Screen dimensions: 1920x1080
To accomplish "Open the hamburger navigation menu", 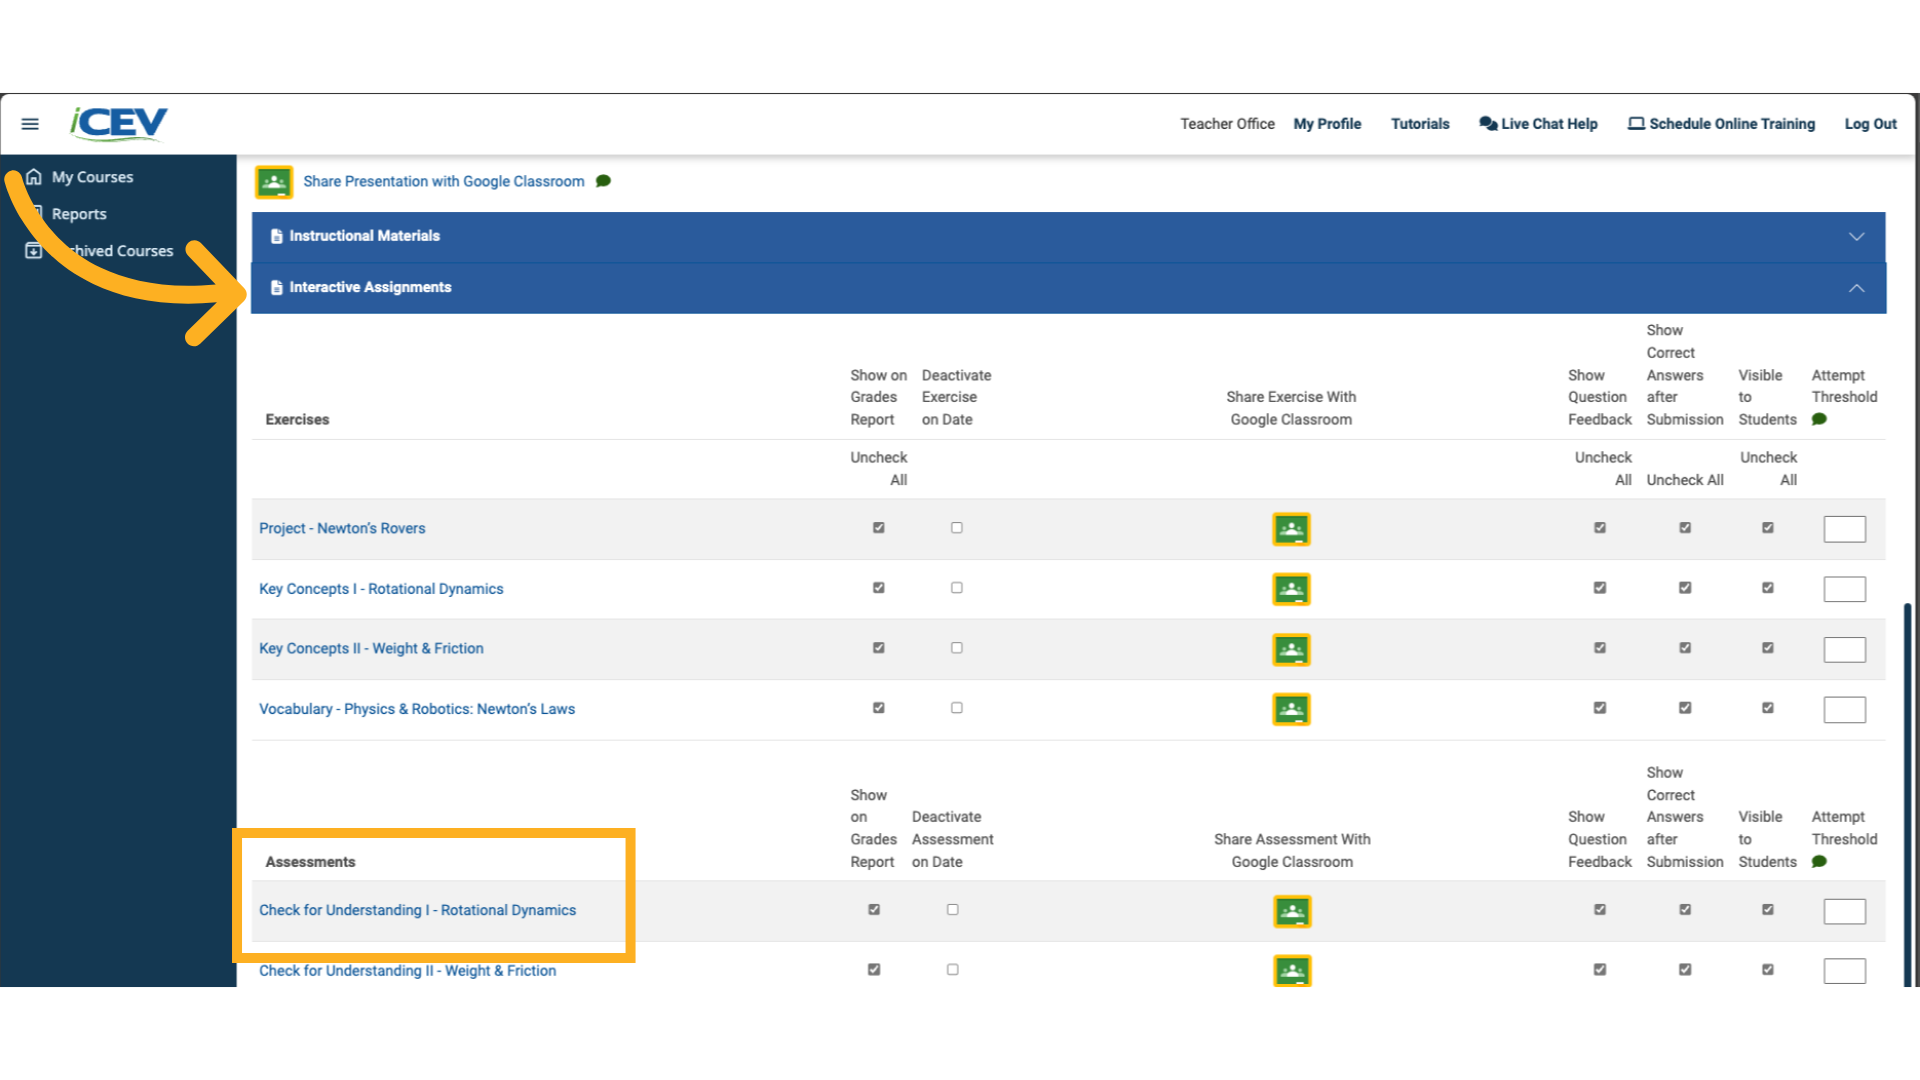I will (x=29, y=123).
